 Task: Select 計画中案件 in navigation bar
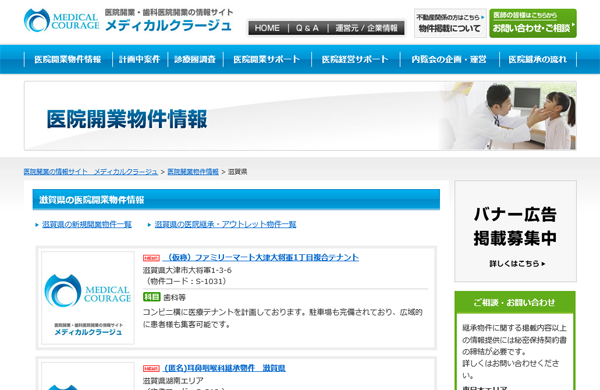click(x=139, y=59)
